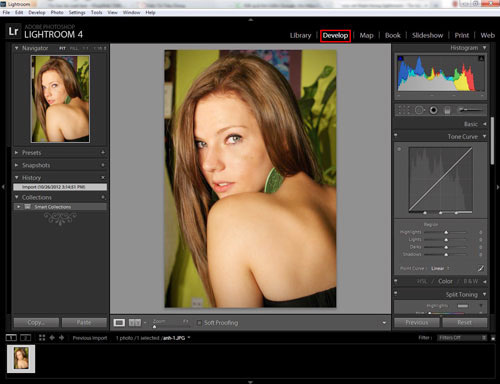
Task: Clear History with the X icon
Action: click(x=103, y=177)
